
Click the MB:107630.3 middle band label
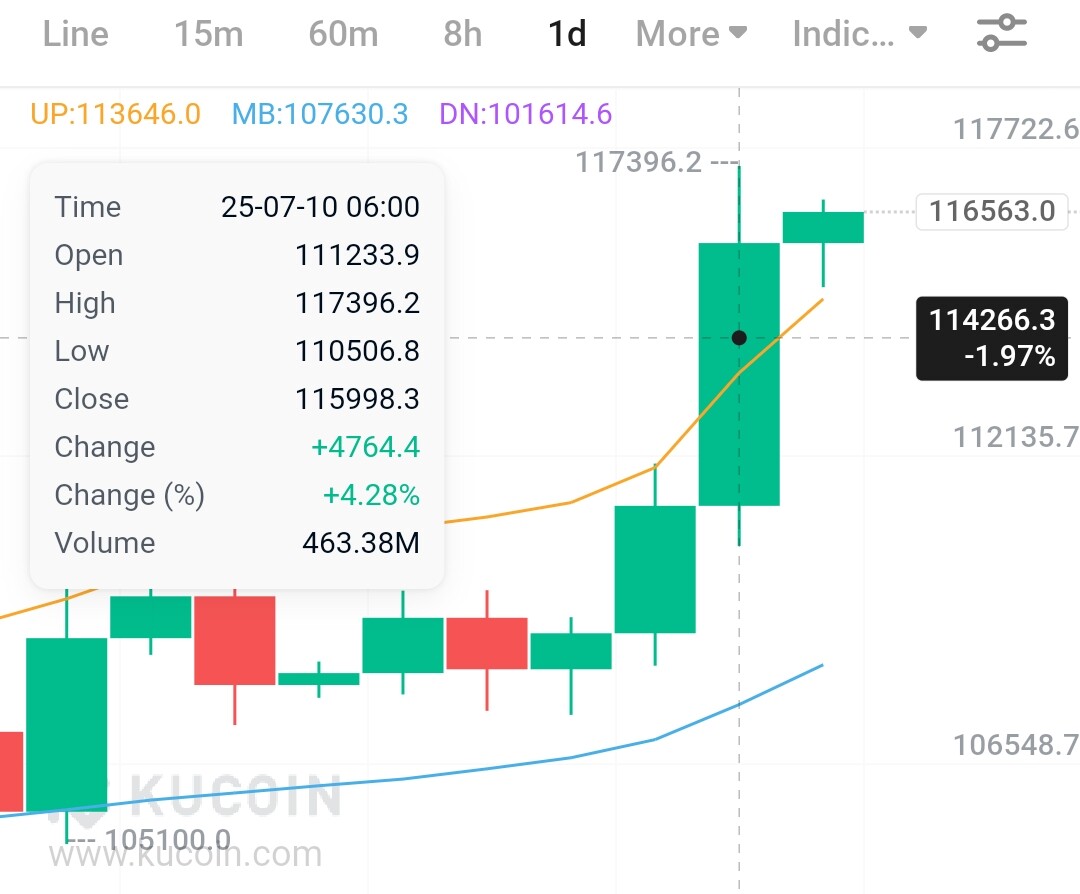(x=320, y=114)
